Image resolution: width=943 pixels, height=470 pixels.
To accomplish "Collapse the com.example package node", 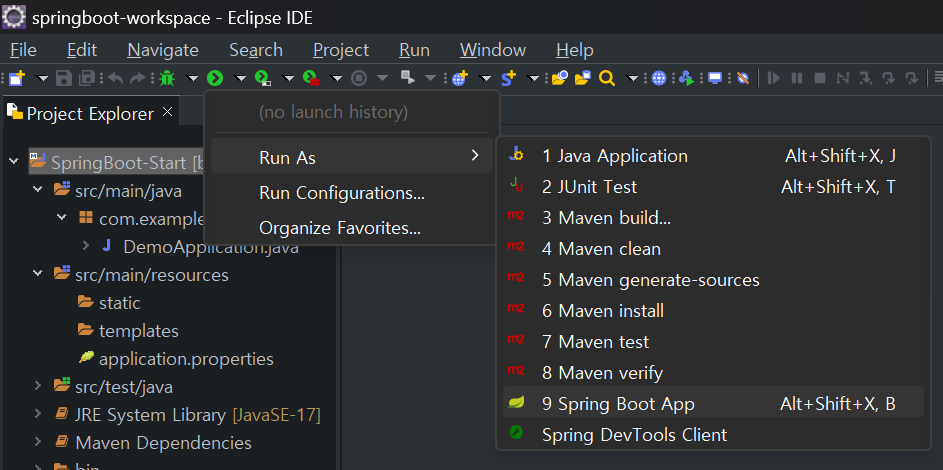I will point(62,218).
